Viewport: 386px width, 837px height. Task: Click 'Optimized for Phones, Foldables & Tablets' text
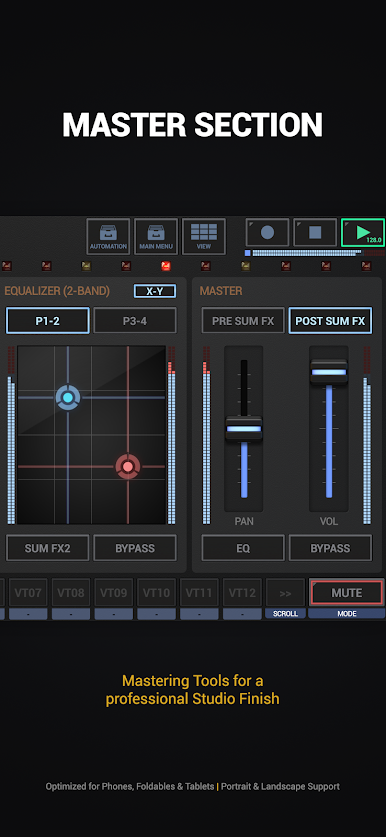[x=130, y=786]
